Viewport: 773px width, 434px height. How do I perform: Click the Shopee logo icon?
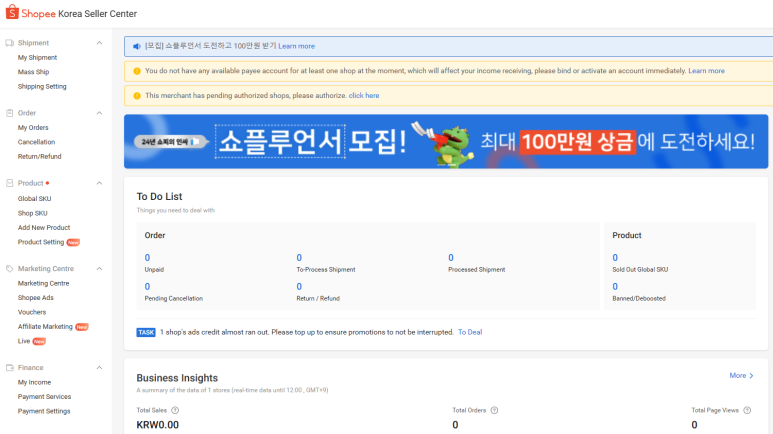[12, 12]
